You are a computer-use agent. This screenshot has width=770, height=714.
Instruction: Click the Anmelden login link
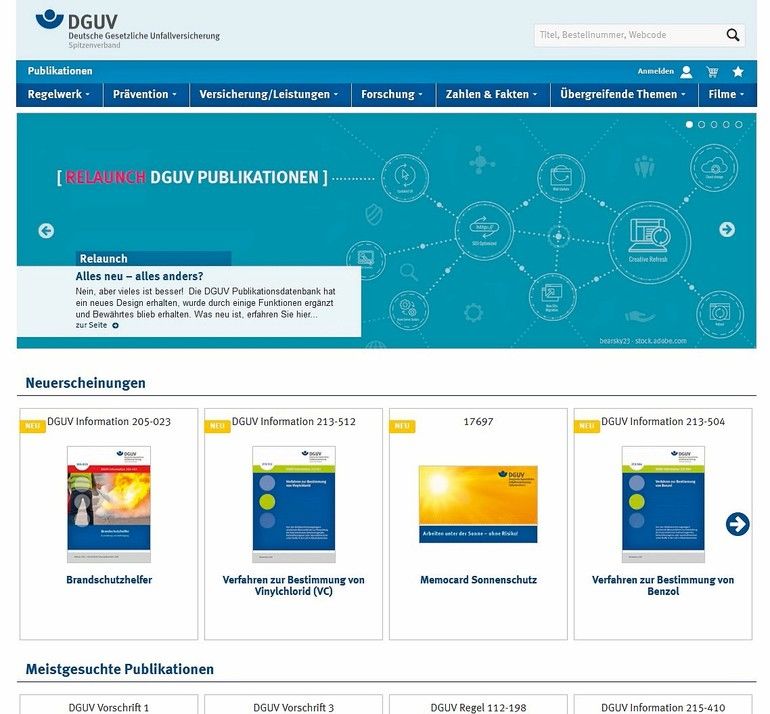point(656,71)
